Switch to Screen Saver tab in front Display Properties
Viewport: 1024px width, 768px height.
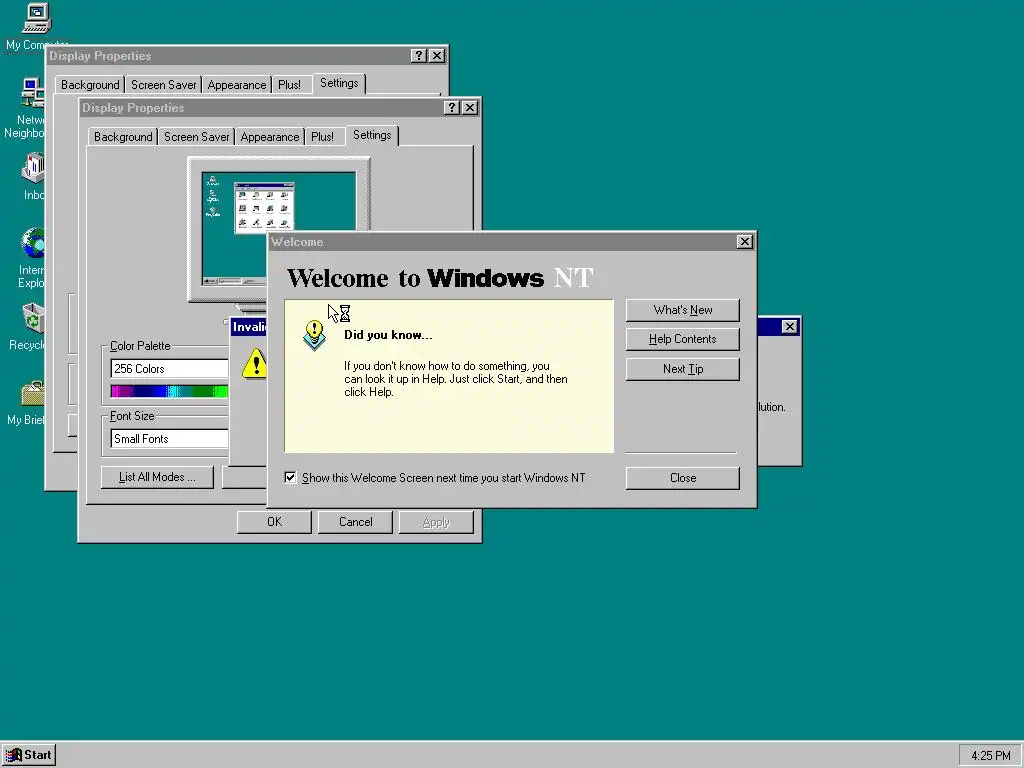click(196, 136)
